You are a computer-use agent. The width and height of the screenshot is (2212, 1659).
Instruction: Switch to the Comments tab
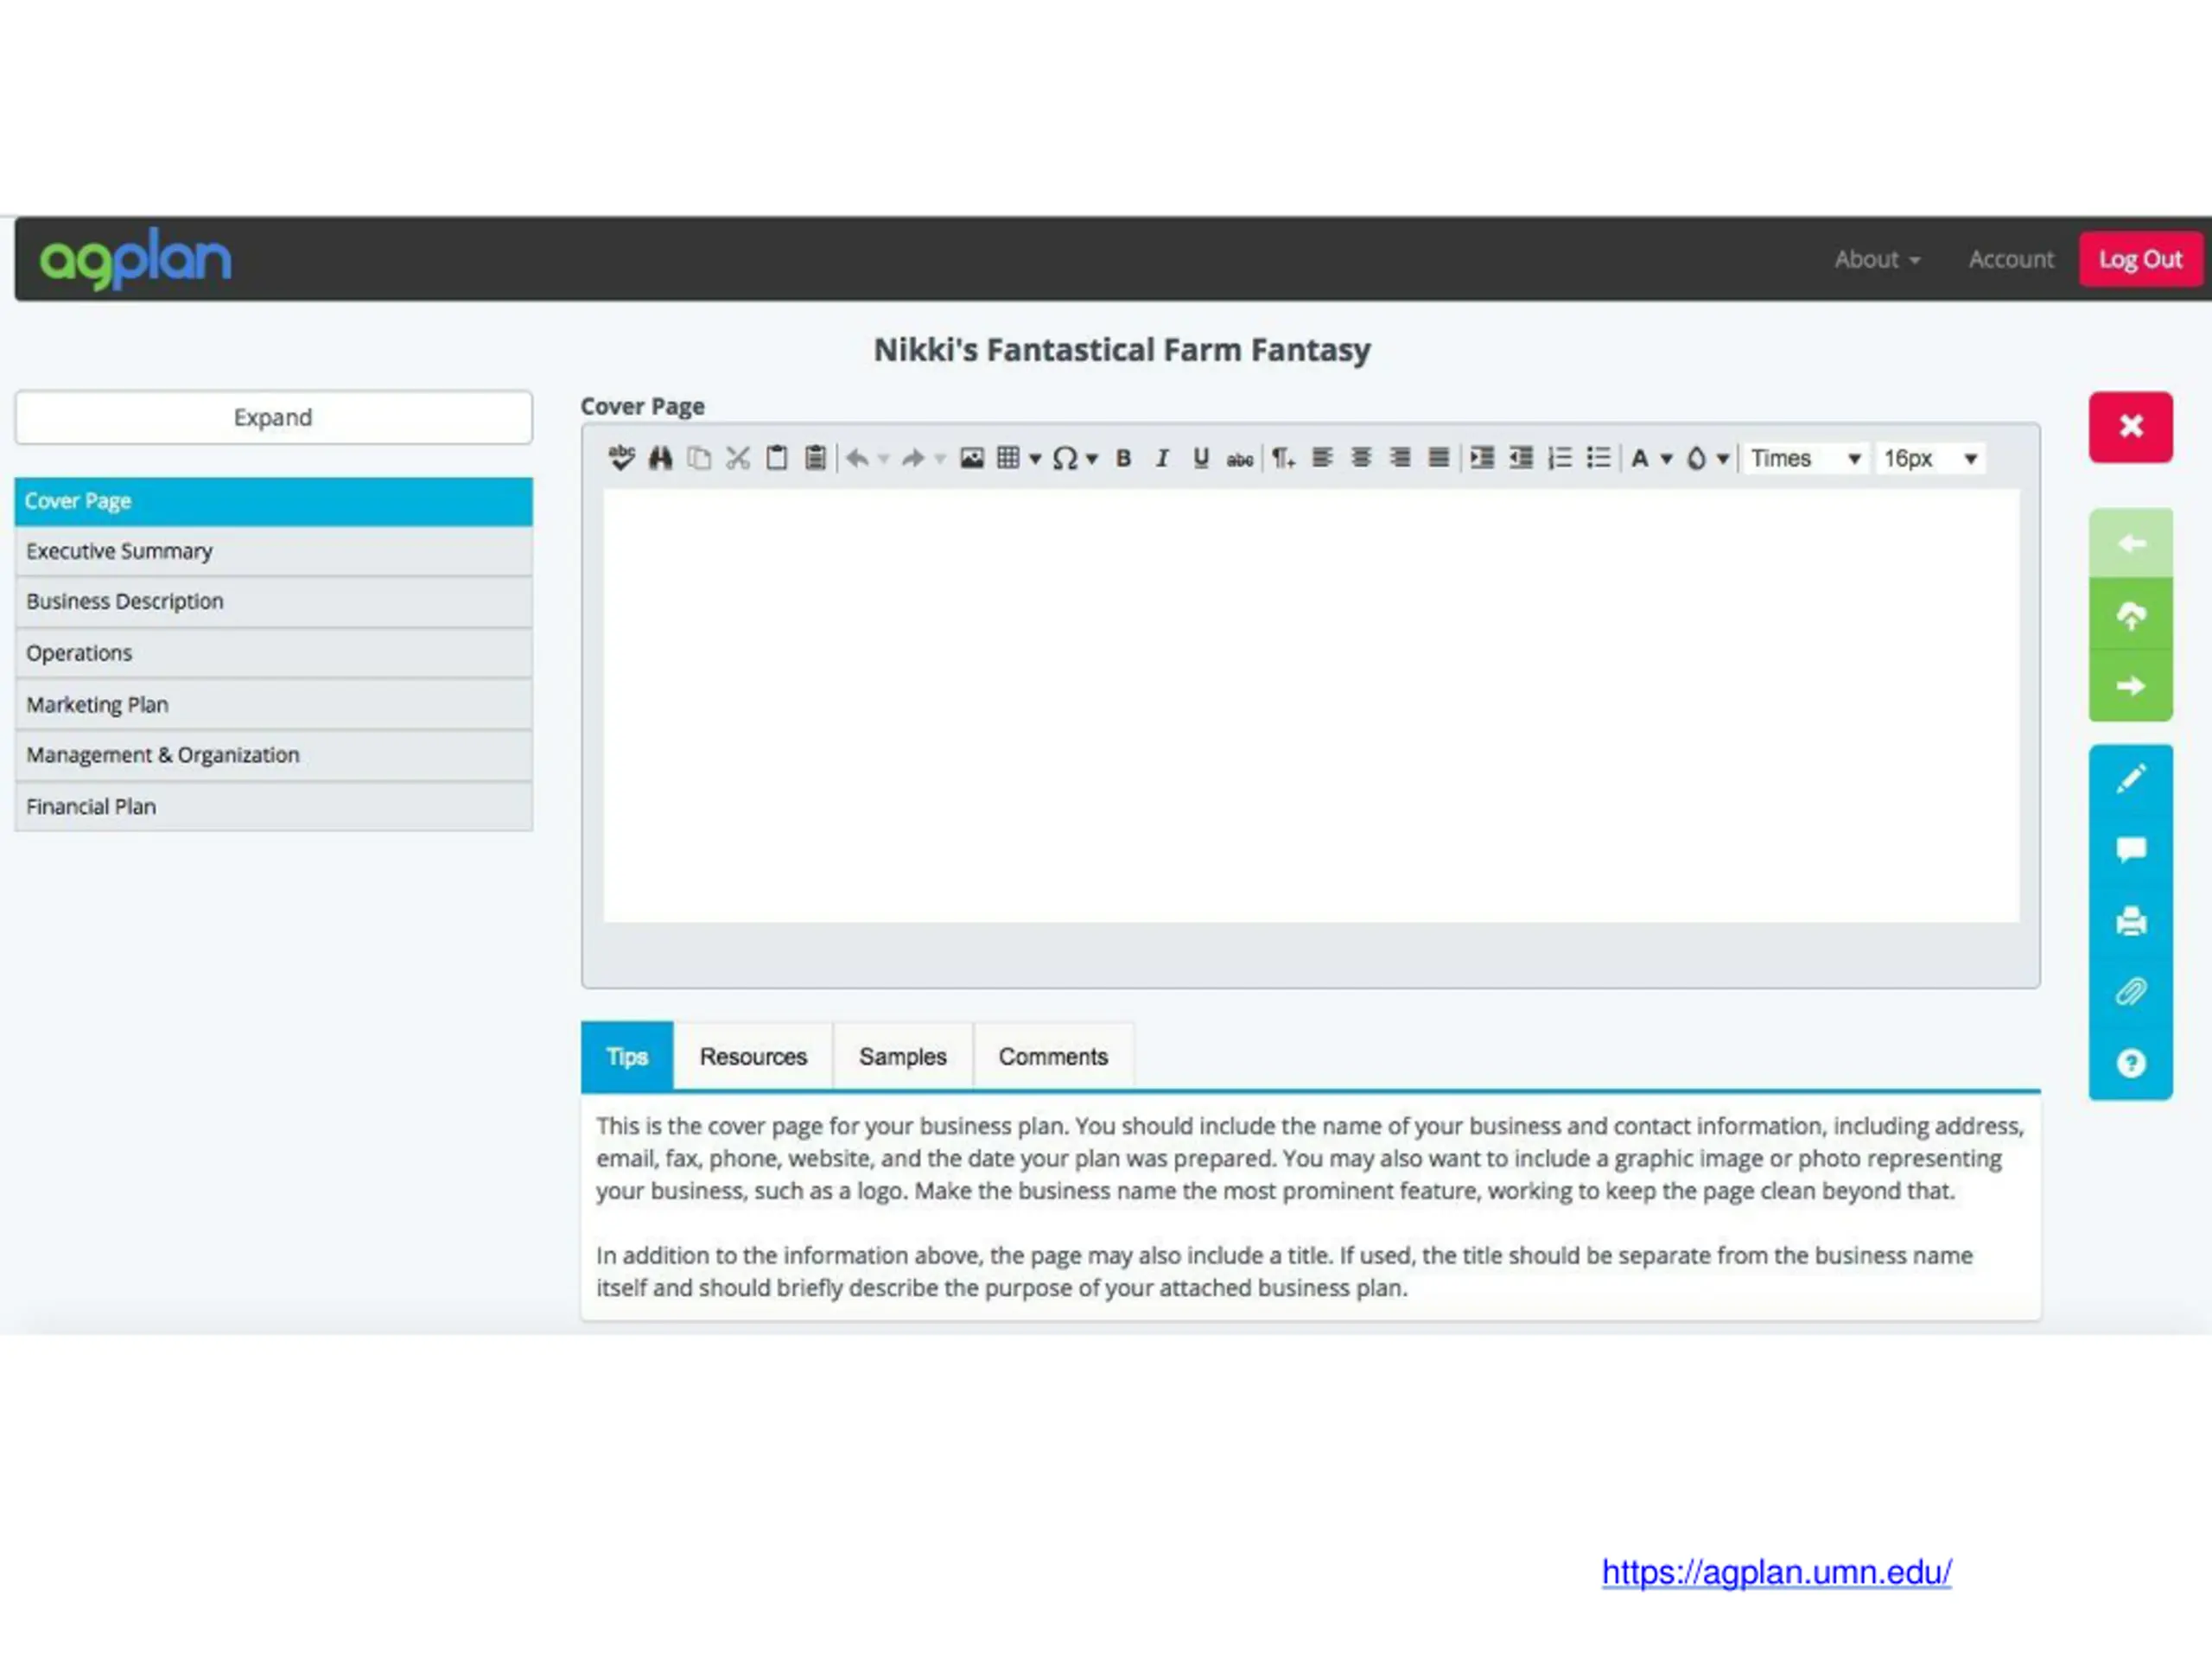1053,1056
